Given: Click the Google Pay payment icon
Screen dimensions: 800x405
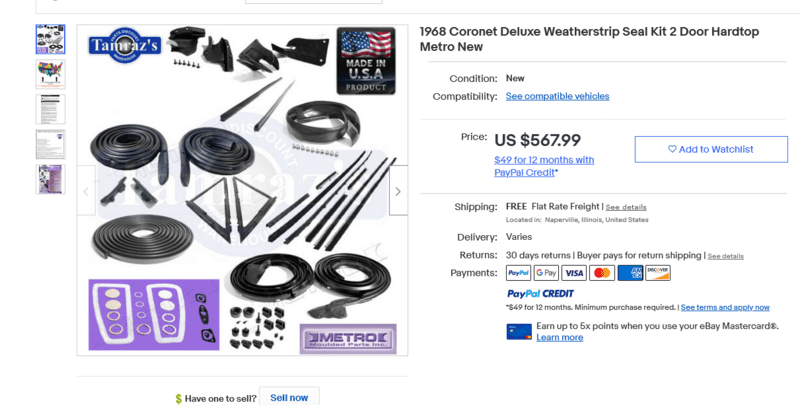Looking at the screenshot, I should [546, 273].
